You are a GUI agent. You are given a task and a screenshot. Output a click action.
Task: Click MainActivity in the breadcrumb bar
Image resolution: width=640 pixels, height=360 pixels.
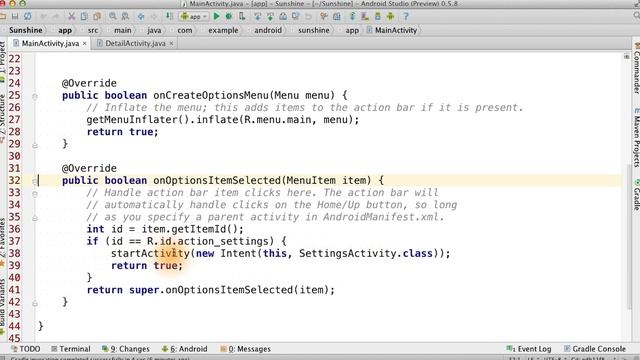(392, 30)
